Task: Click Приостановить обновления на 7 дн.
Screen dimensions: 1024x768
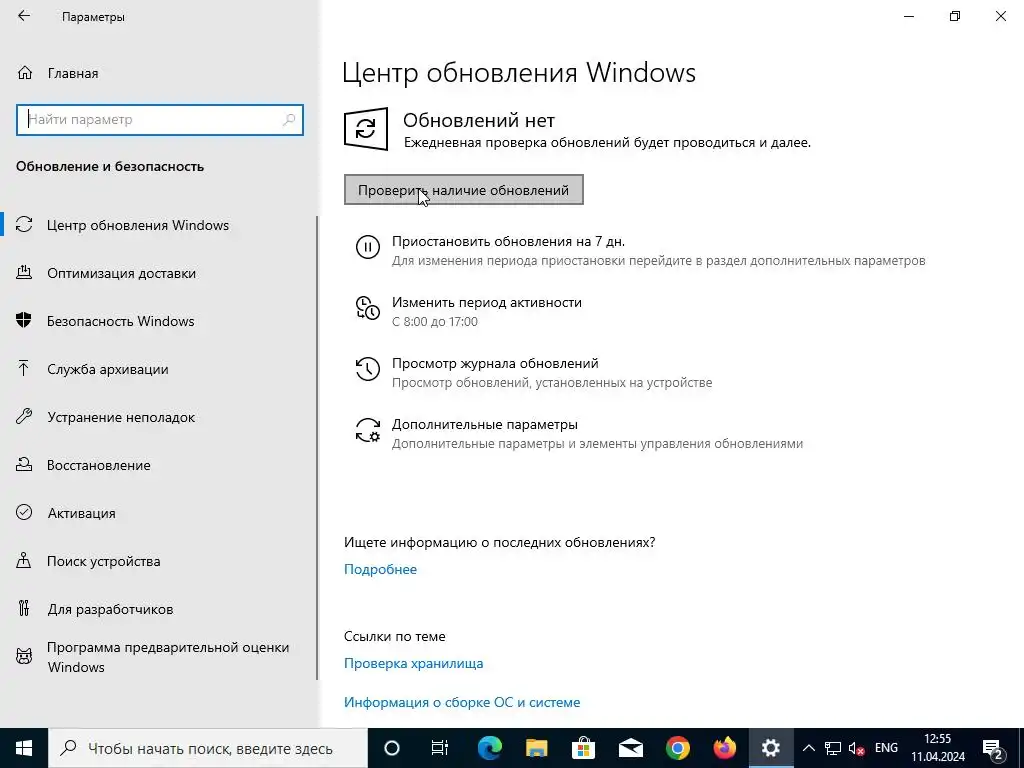Action: click(508, 242)
